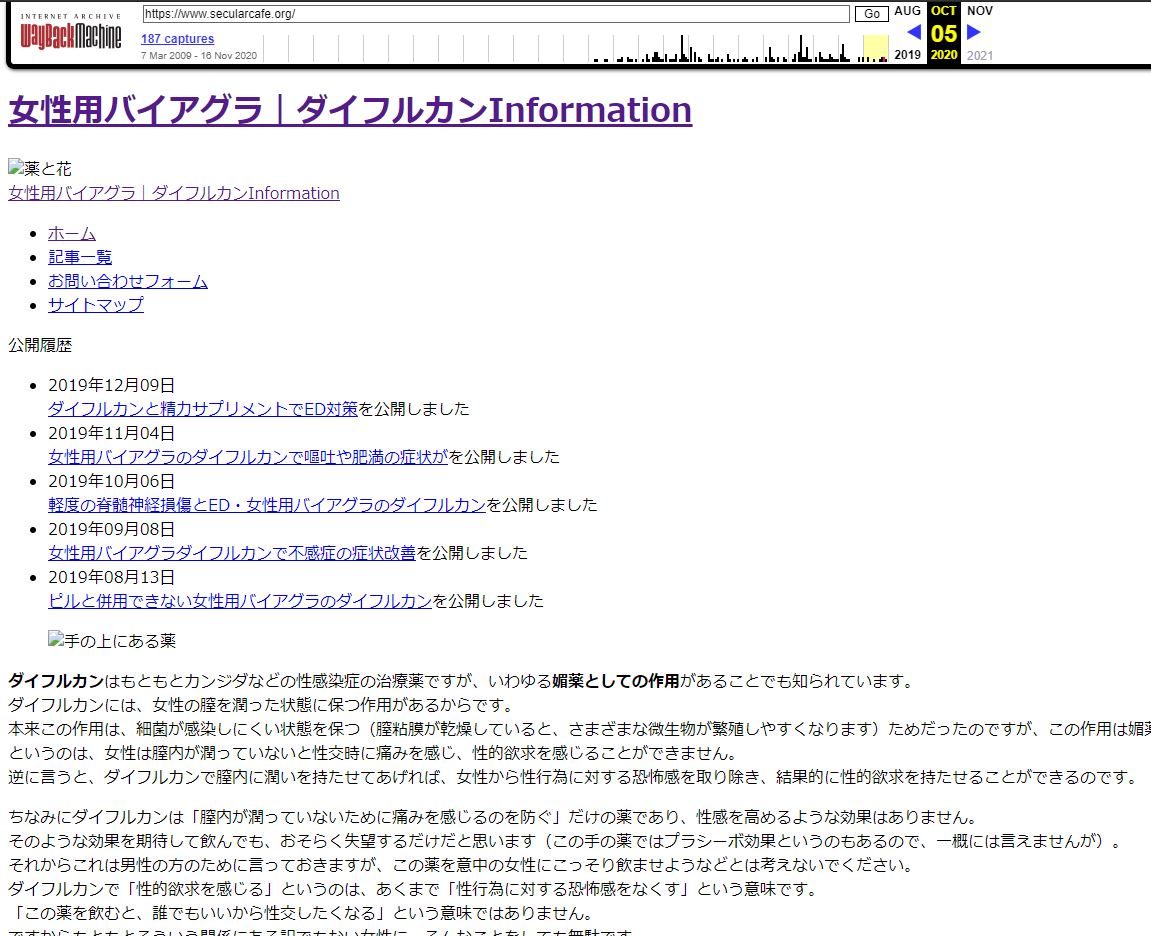Click the broken 手の上にある薬 image
The height and width of the screenshot is (936, 1151).
[x=112, y=641]
